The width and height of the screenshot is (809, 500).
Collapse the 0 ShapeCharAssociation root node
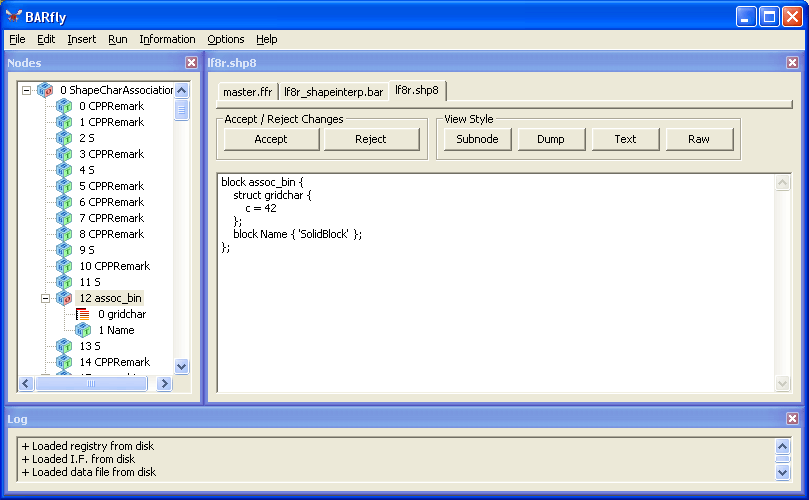click(x=26, y=90)
